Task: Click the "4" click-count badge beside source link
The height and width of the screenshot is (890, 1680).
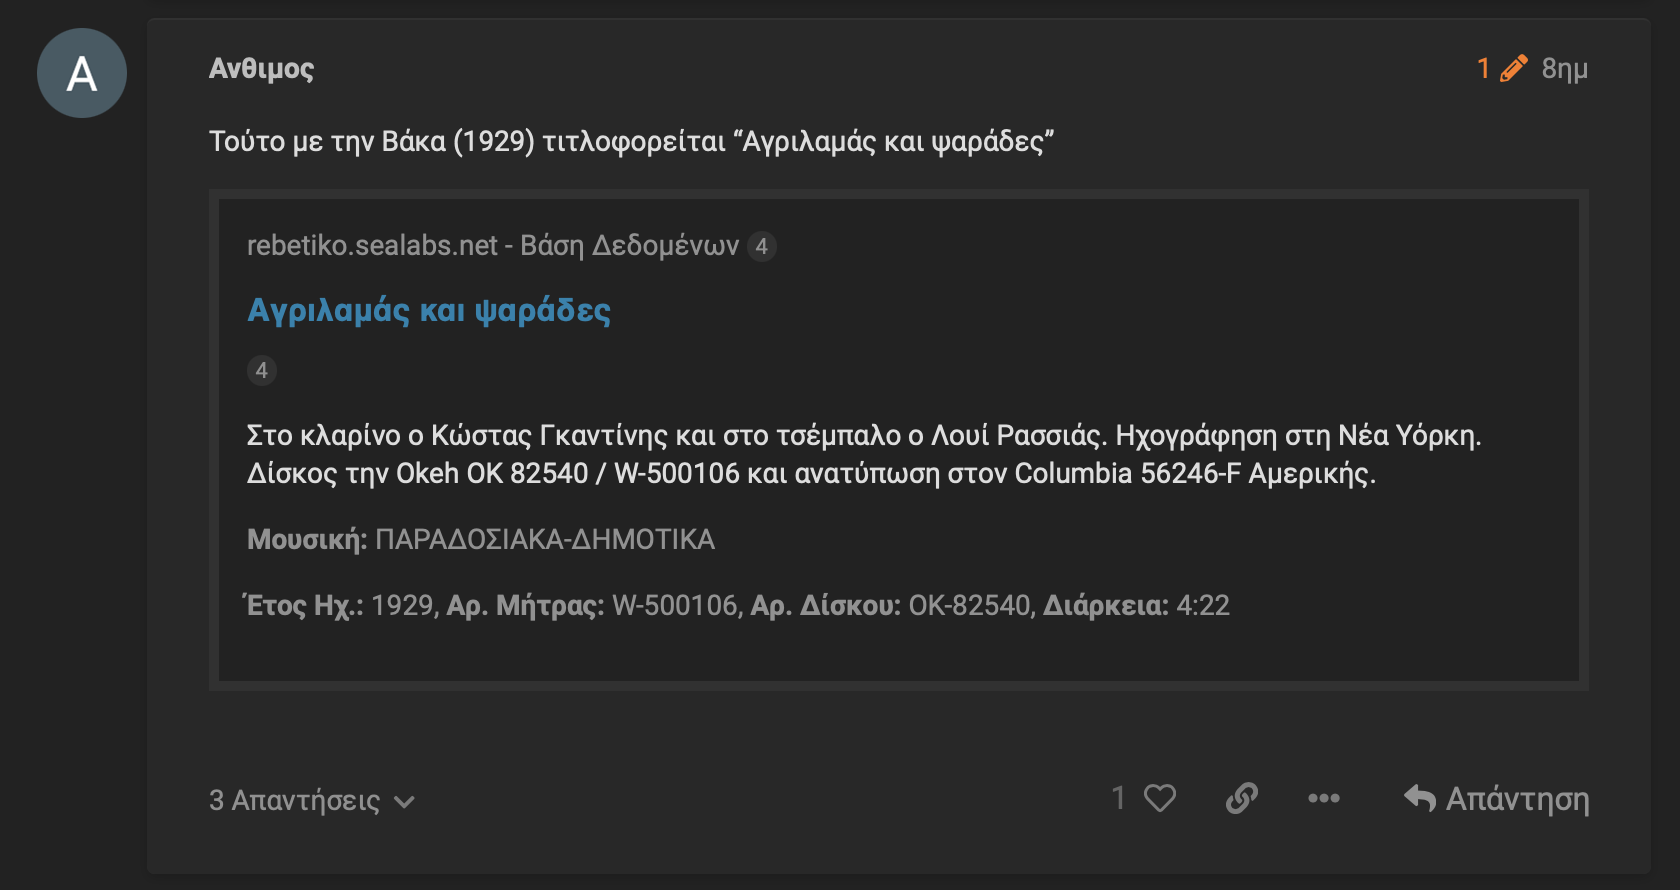Action: coord(762,246)
